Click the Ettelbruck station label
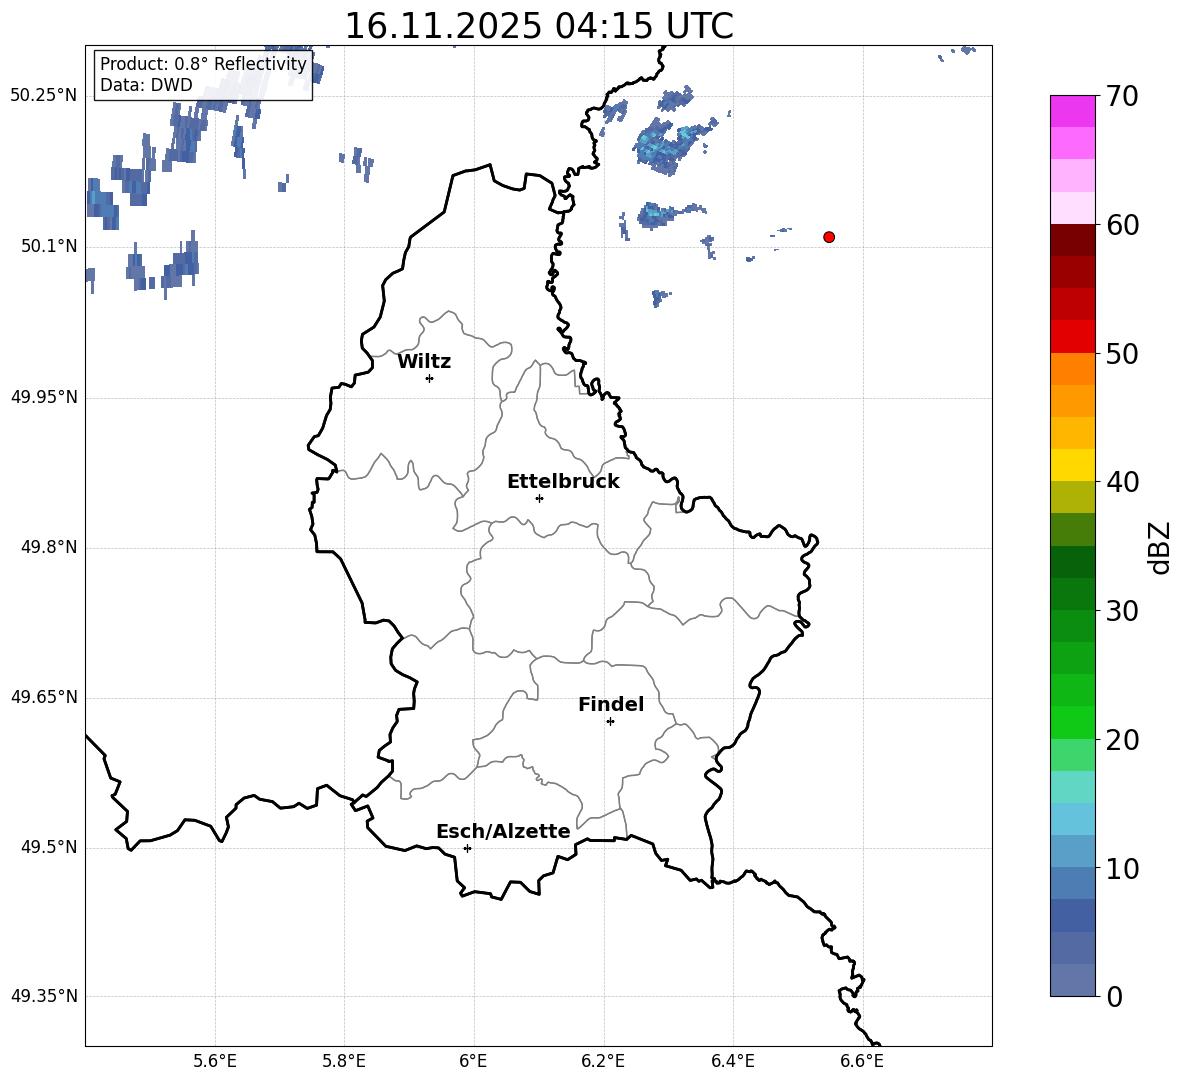The height and width of the screenshot is (1081, 1184). [563, 482]
